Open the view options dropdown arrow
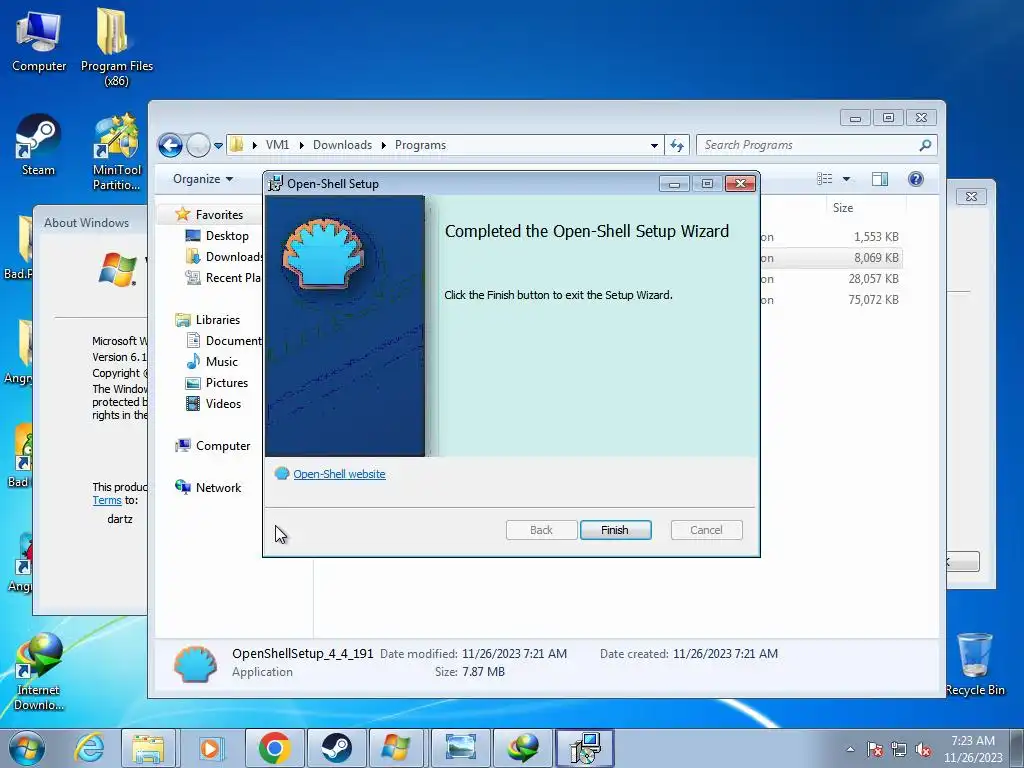Image resolution: width=1024 pixels, height=768 pixels. (846, 179)
